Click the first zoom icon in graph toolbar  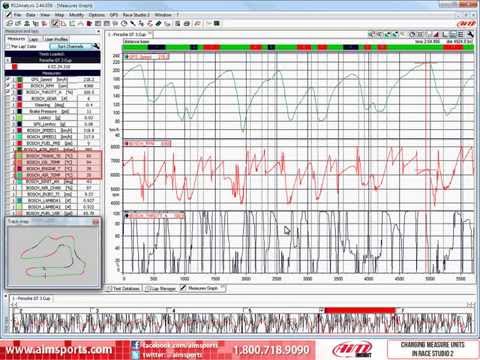[x=371, y=35]
